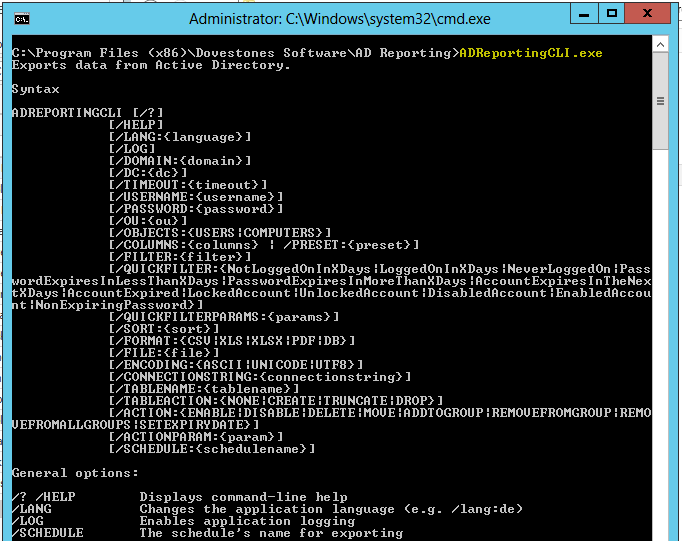Viewport: 682px width, 541px height.
Task: Click the "General options:" heading
Action: point(76,473)
